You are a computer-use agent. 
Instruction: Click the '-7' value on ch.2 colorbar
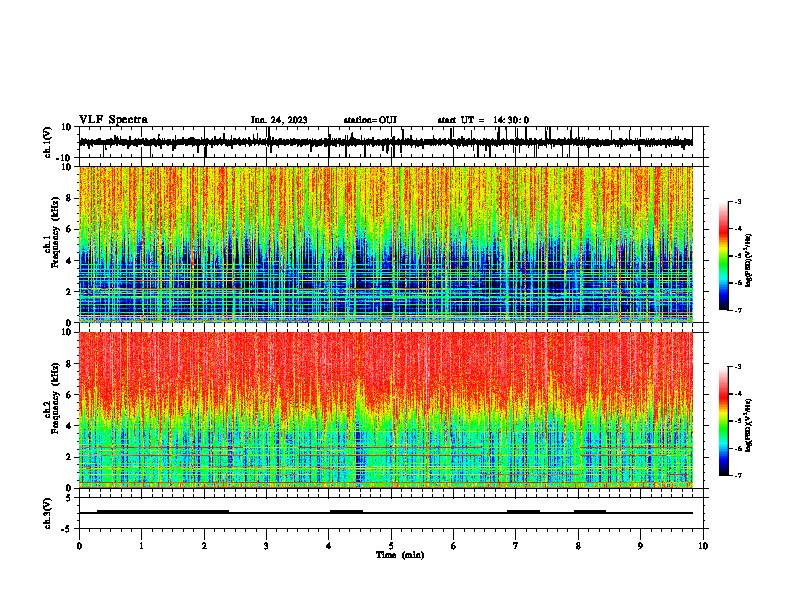[738, 475]
